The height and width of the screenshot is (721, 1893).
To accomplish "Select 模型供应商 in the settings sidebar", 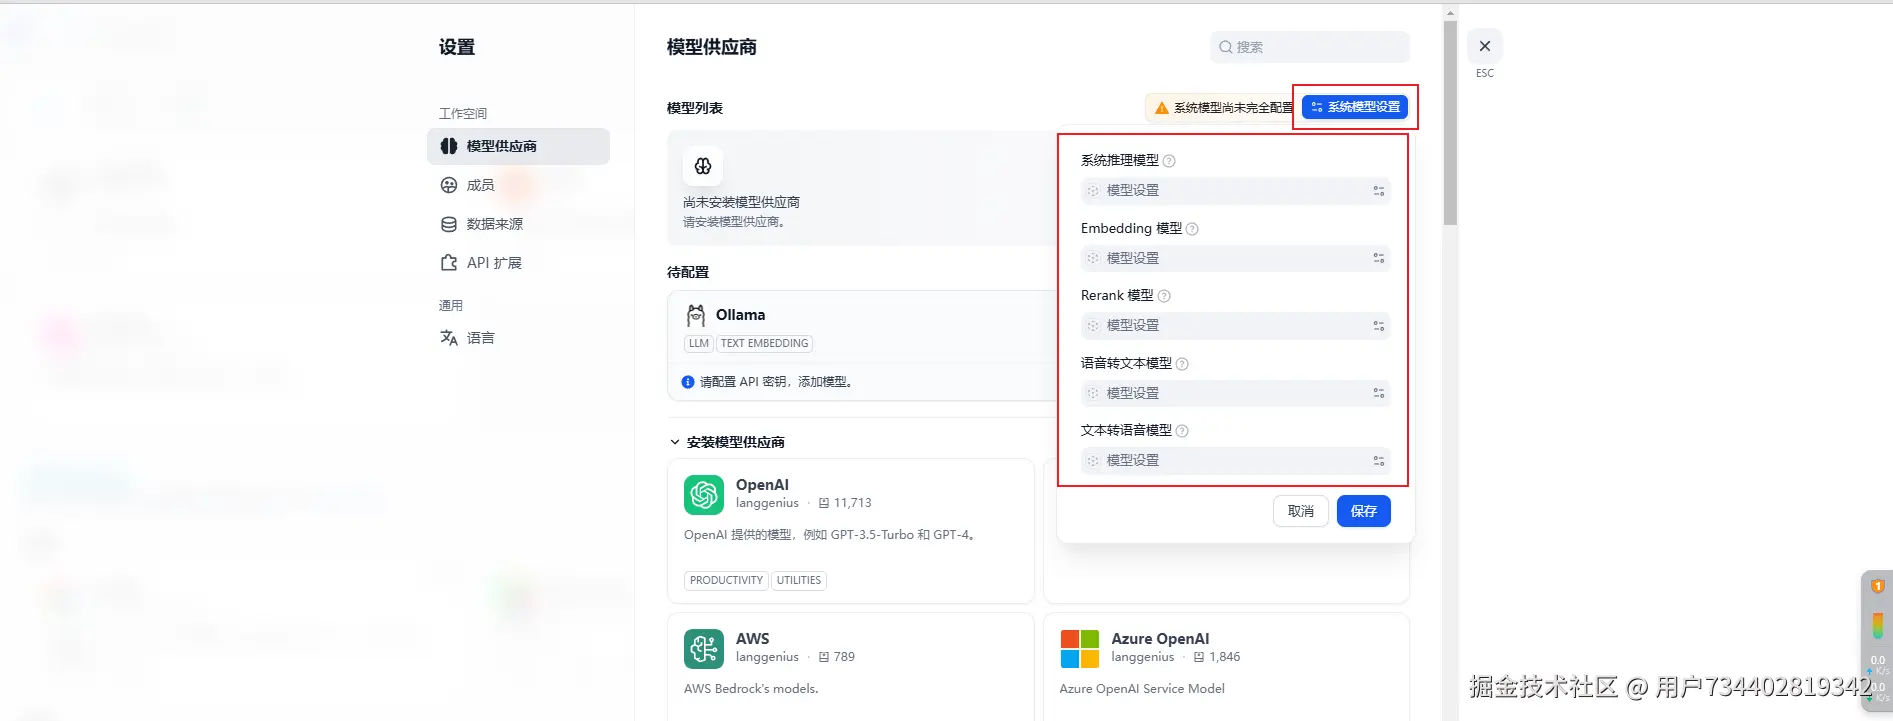I will (518, 146).
